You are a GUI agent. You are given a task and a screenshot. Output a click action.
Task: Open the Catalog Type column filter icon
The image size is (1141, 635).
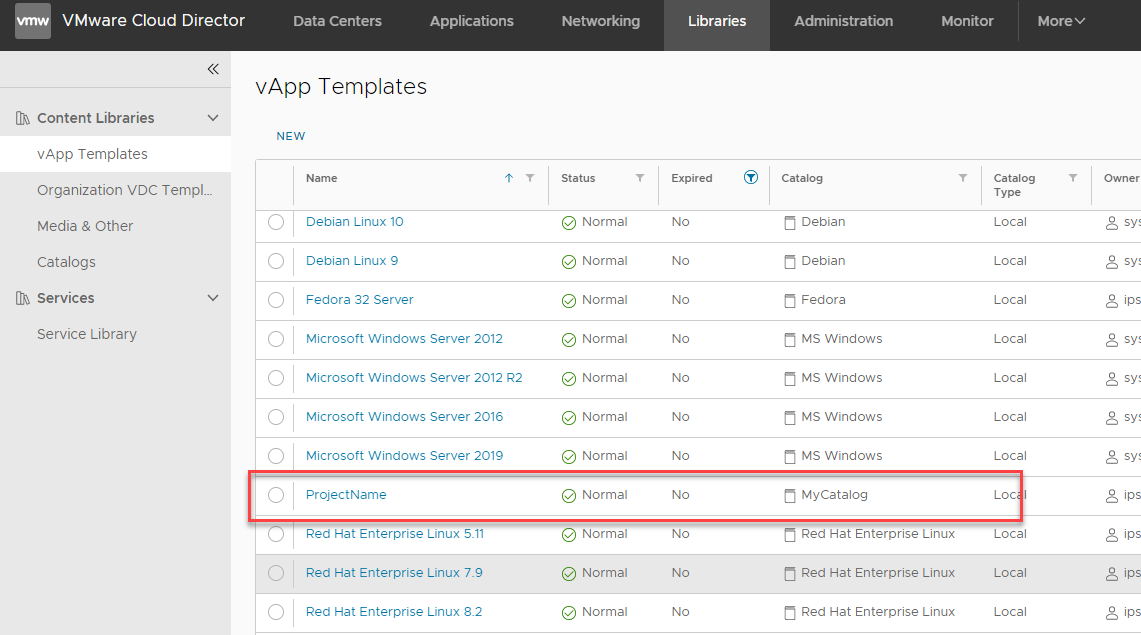coord(1073,178)
